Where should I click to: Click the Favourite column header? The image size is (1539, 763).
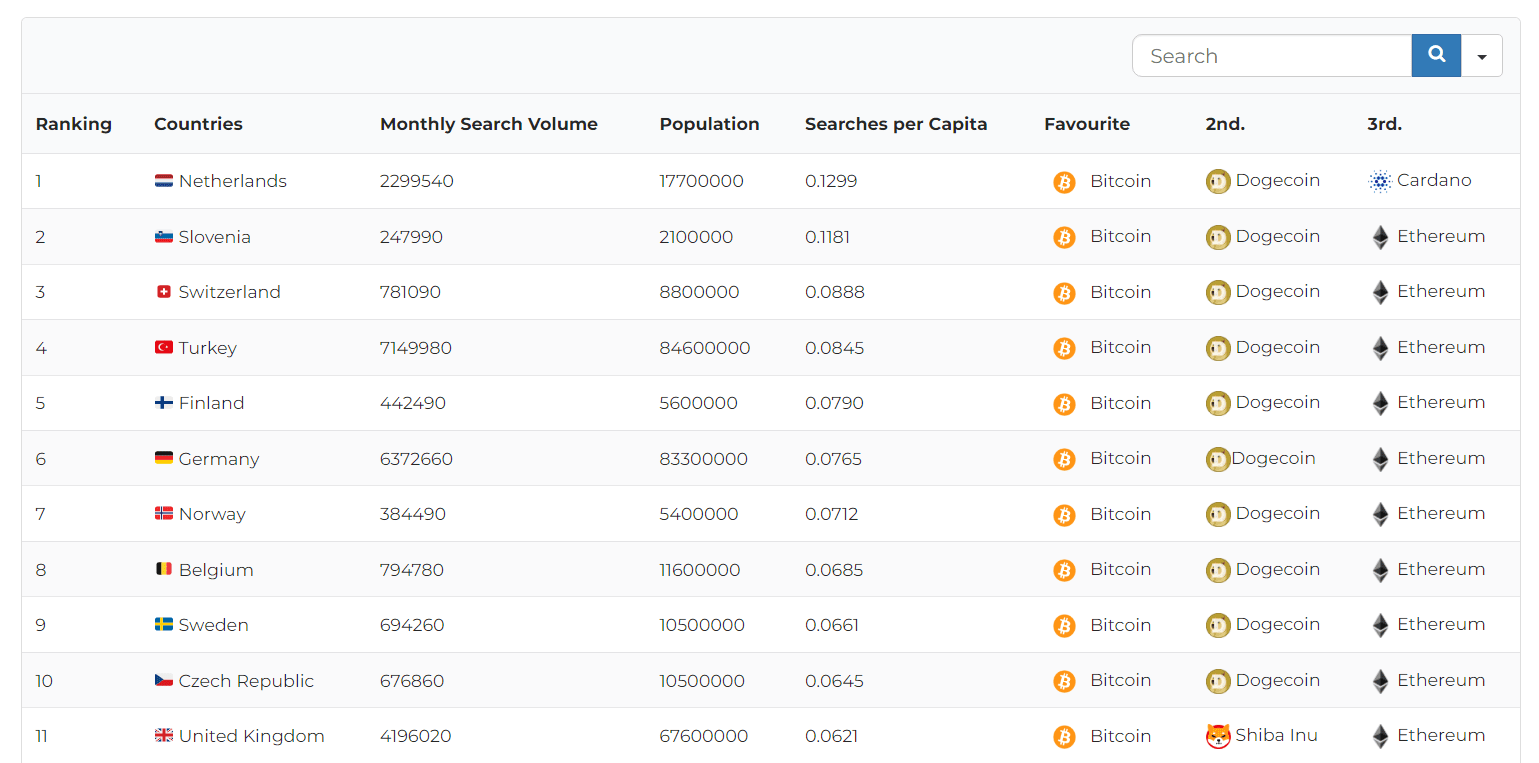pyautogui.click(x=1086, y=124)
